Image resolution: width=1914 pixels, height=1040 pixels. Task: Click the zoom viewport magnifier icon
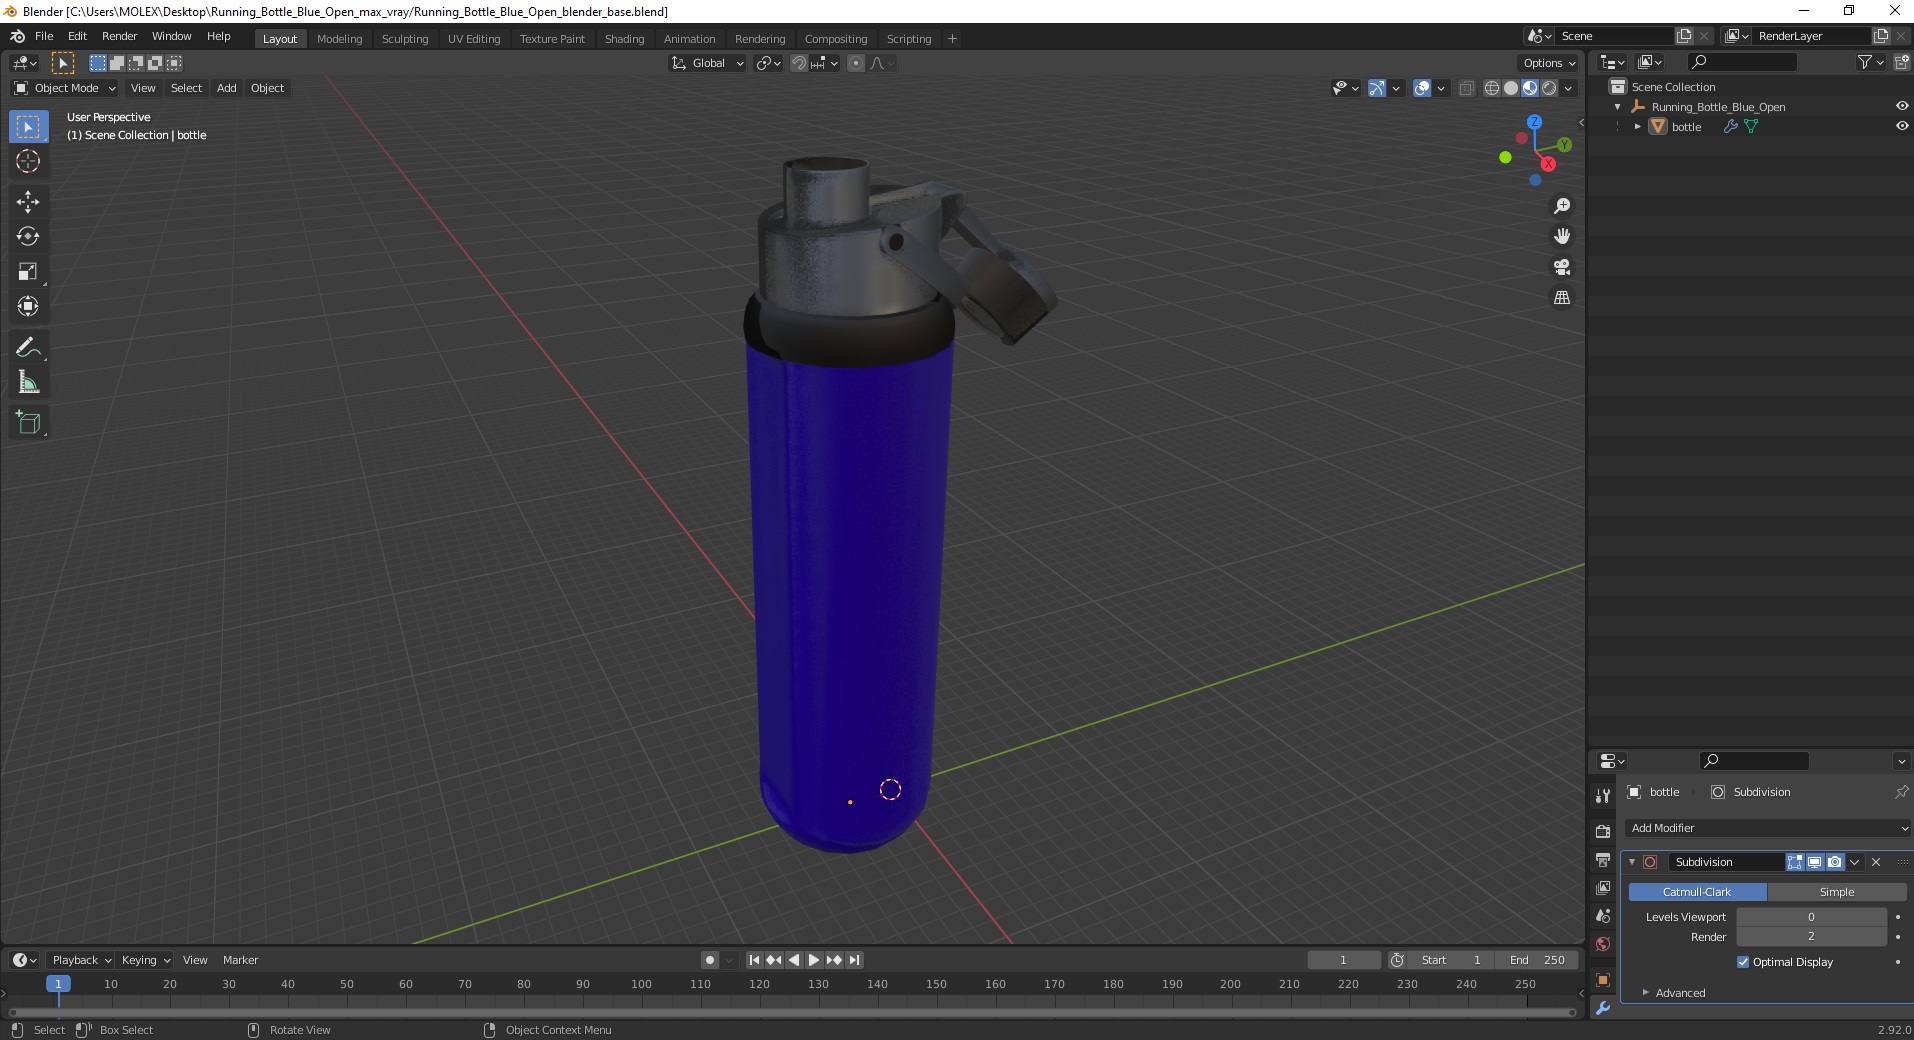click(1561, 206)
